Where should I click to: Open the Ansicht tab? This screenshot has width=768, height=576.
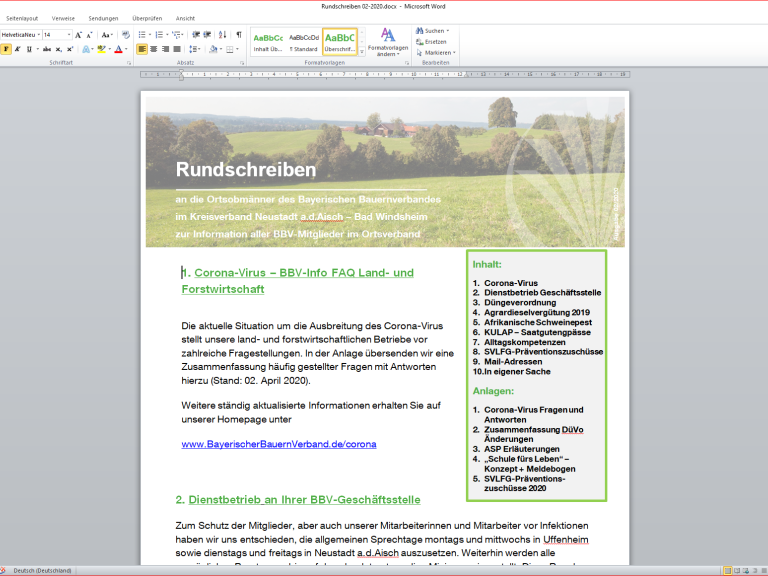(x=185, y=19)
